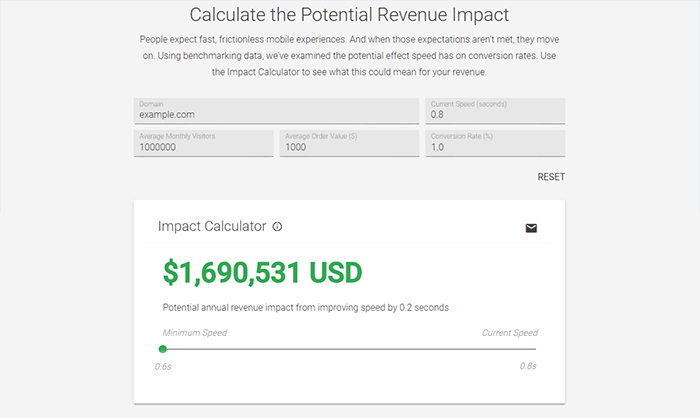
Task: Click the Calculate the Potential Revenue Impact heading
Action: click(x=349, y=15)
